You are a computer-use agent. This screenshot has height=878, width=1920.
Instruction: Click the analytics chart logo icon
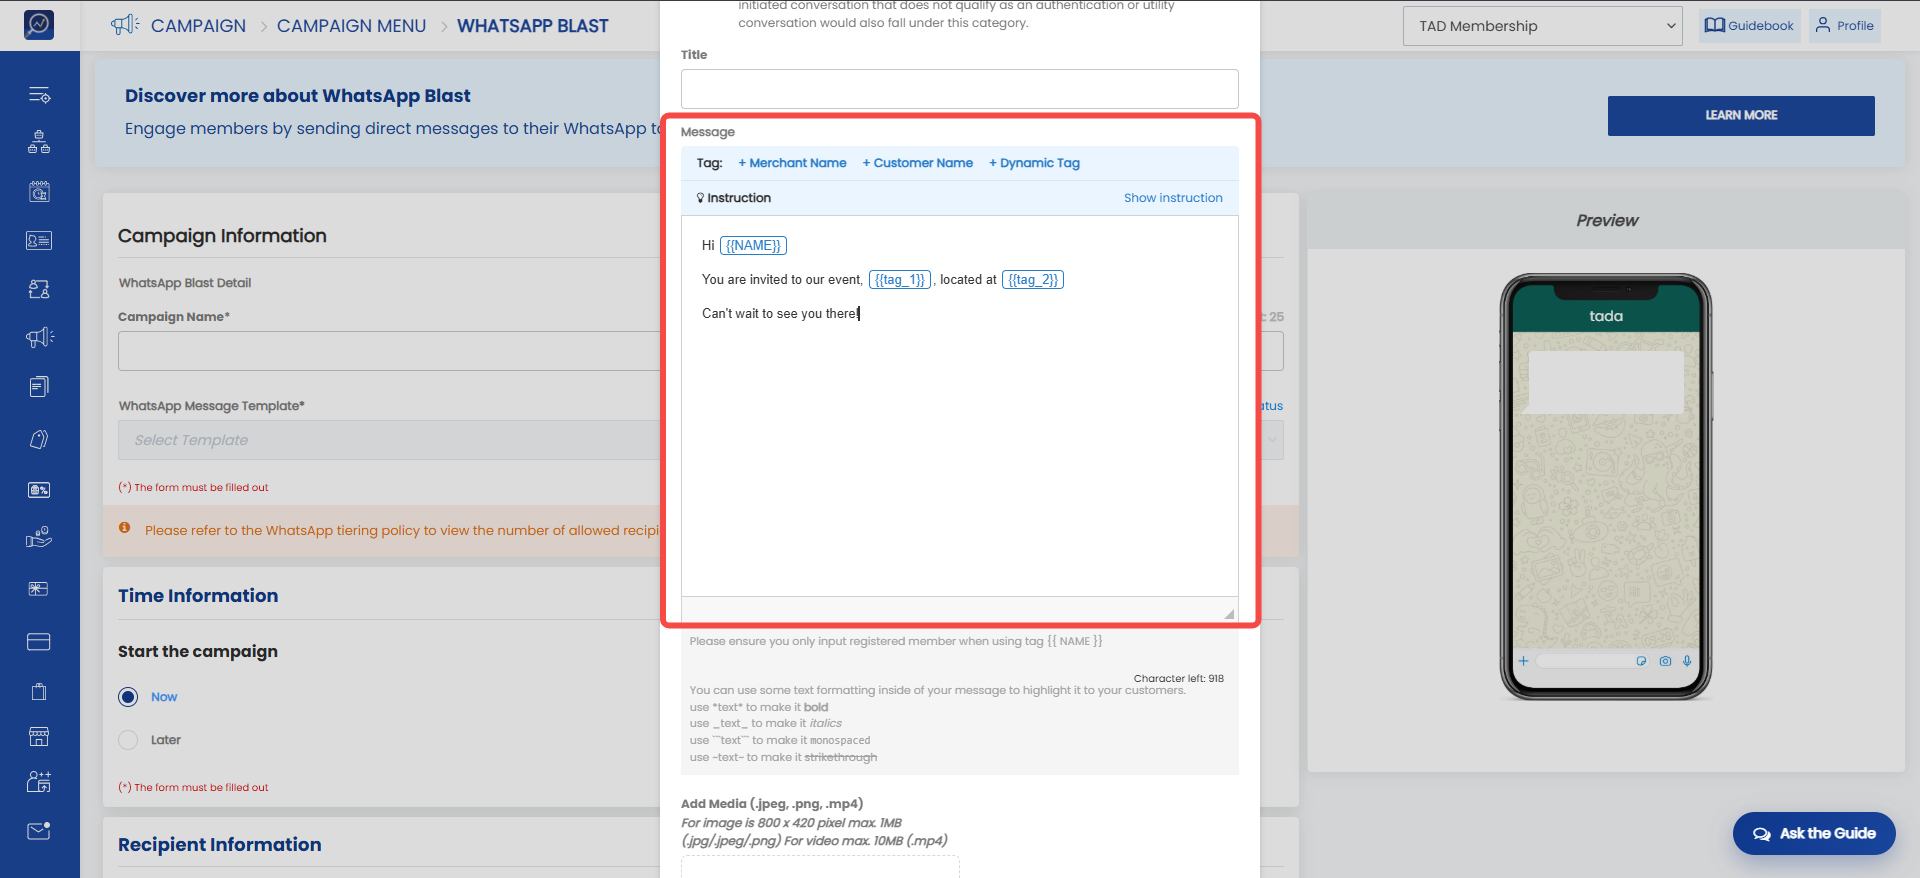pos(39,24)
